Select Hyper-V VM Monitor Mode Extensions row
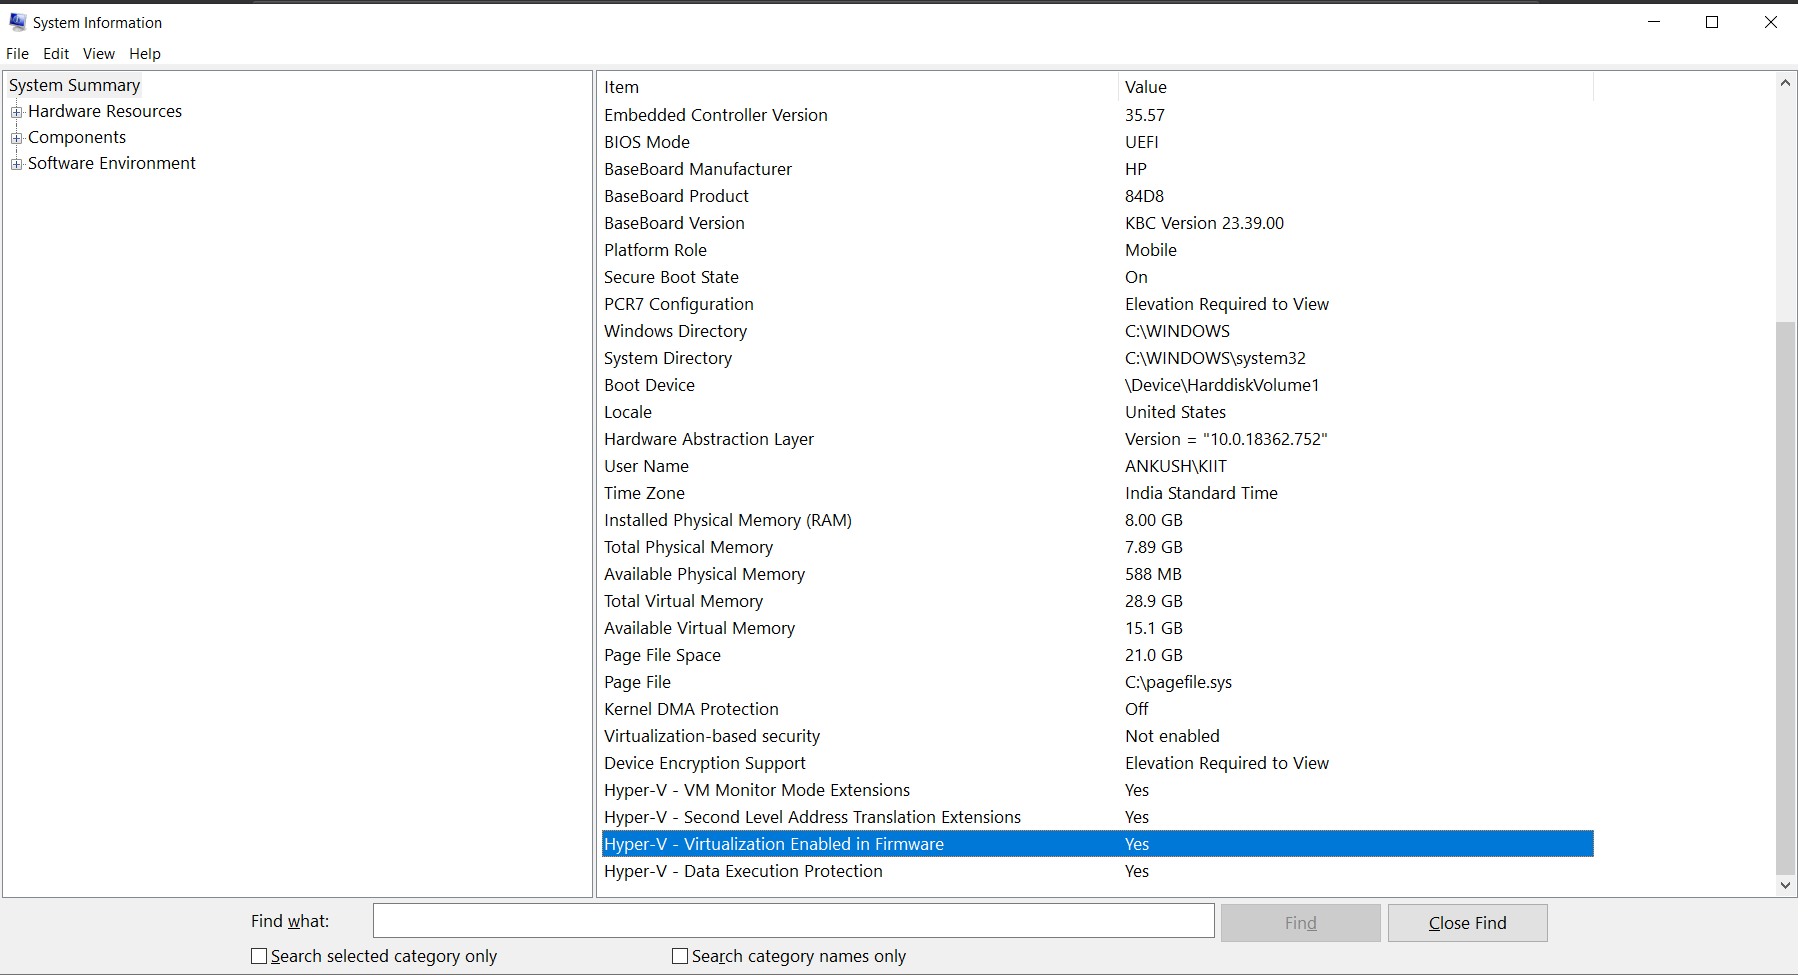 tap(1097, 790)
